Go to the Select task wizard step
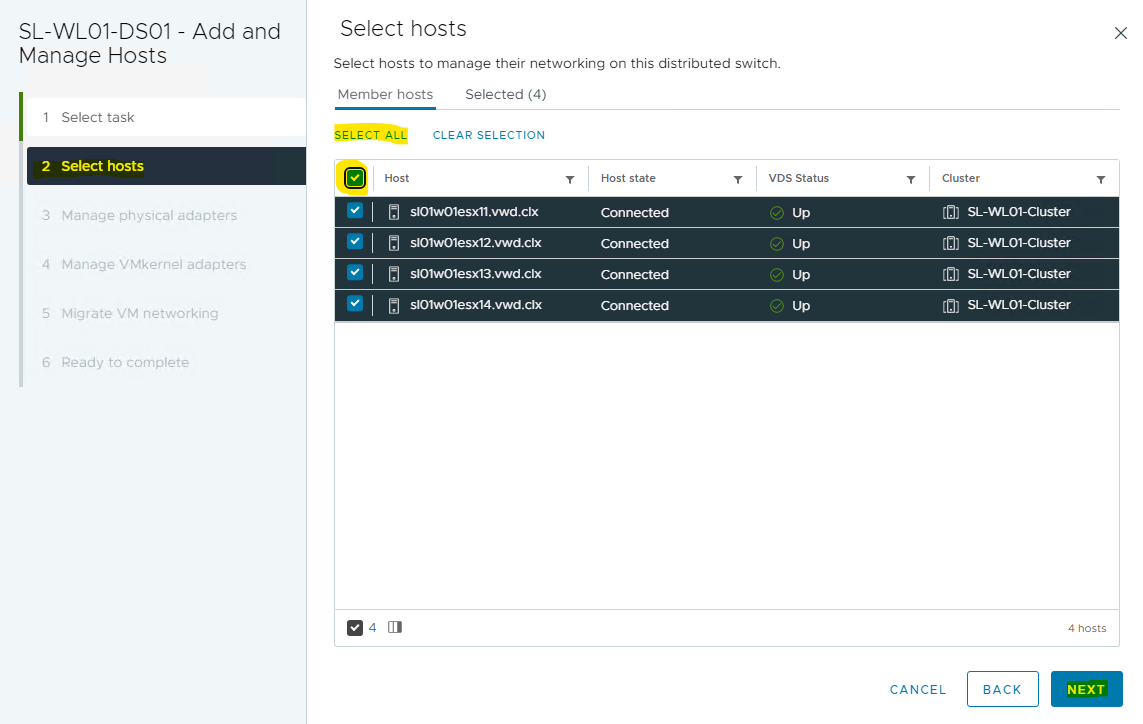Image resolution: width=1143 pixels, height=724 pixels. coord(97,117)
